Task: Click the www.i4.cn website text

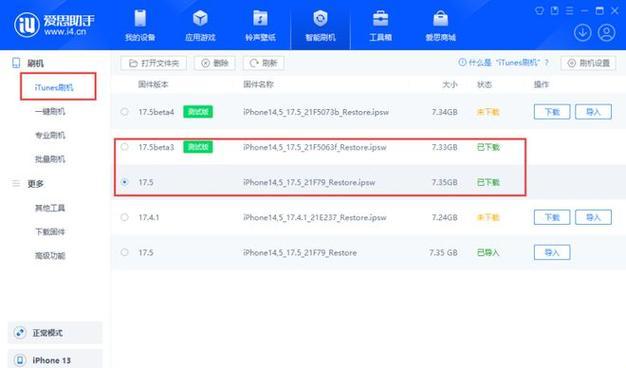Action: pos(65,32)
